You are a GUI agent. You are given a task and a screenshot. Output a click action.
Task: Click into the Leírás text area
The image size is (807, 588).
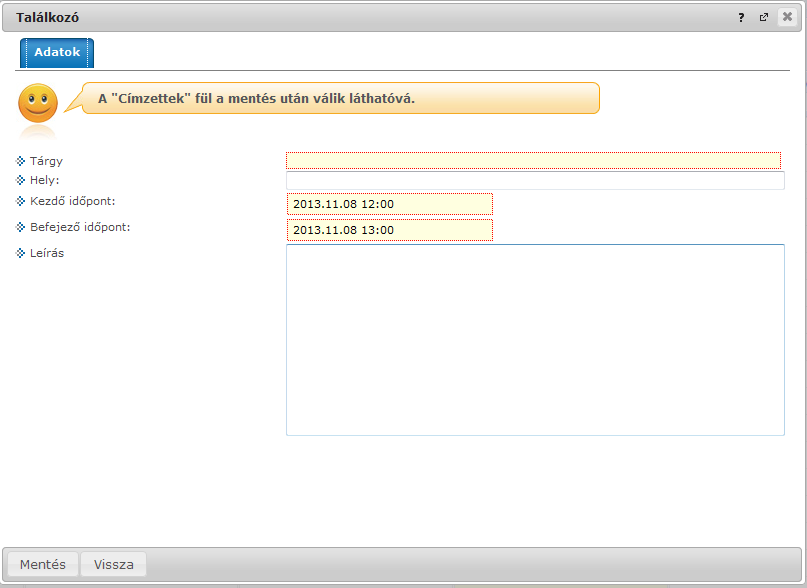point(535,340)
